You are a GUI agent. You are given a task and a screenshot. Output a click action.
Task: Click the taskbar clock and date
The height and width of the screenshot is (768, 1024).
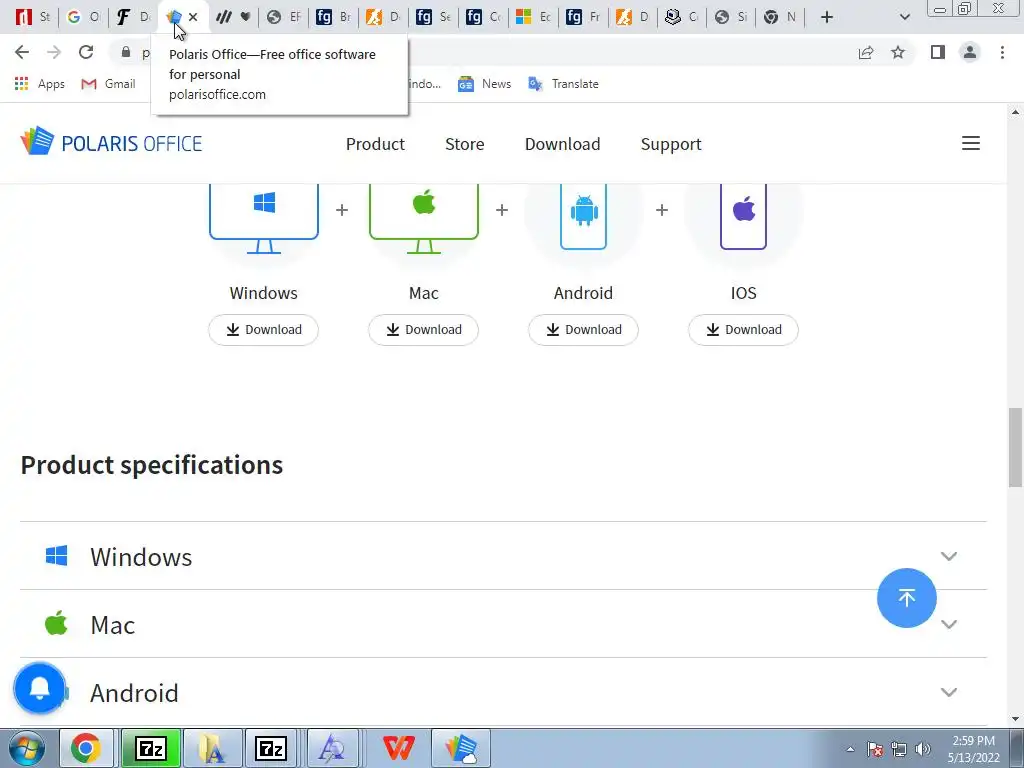click(974, 749)
